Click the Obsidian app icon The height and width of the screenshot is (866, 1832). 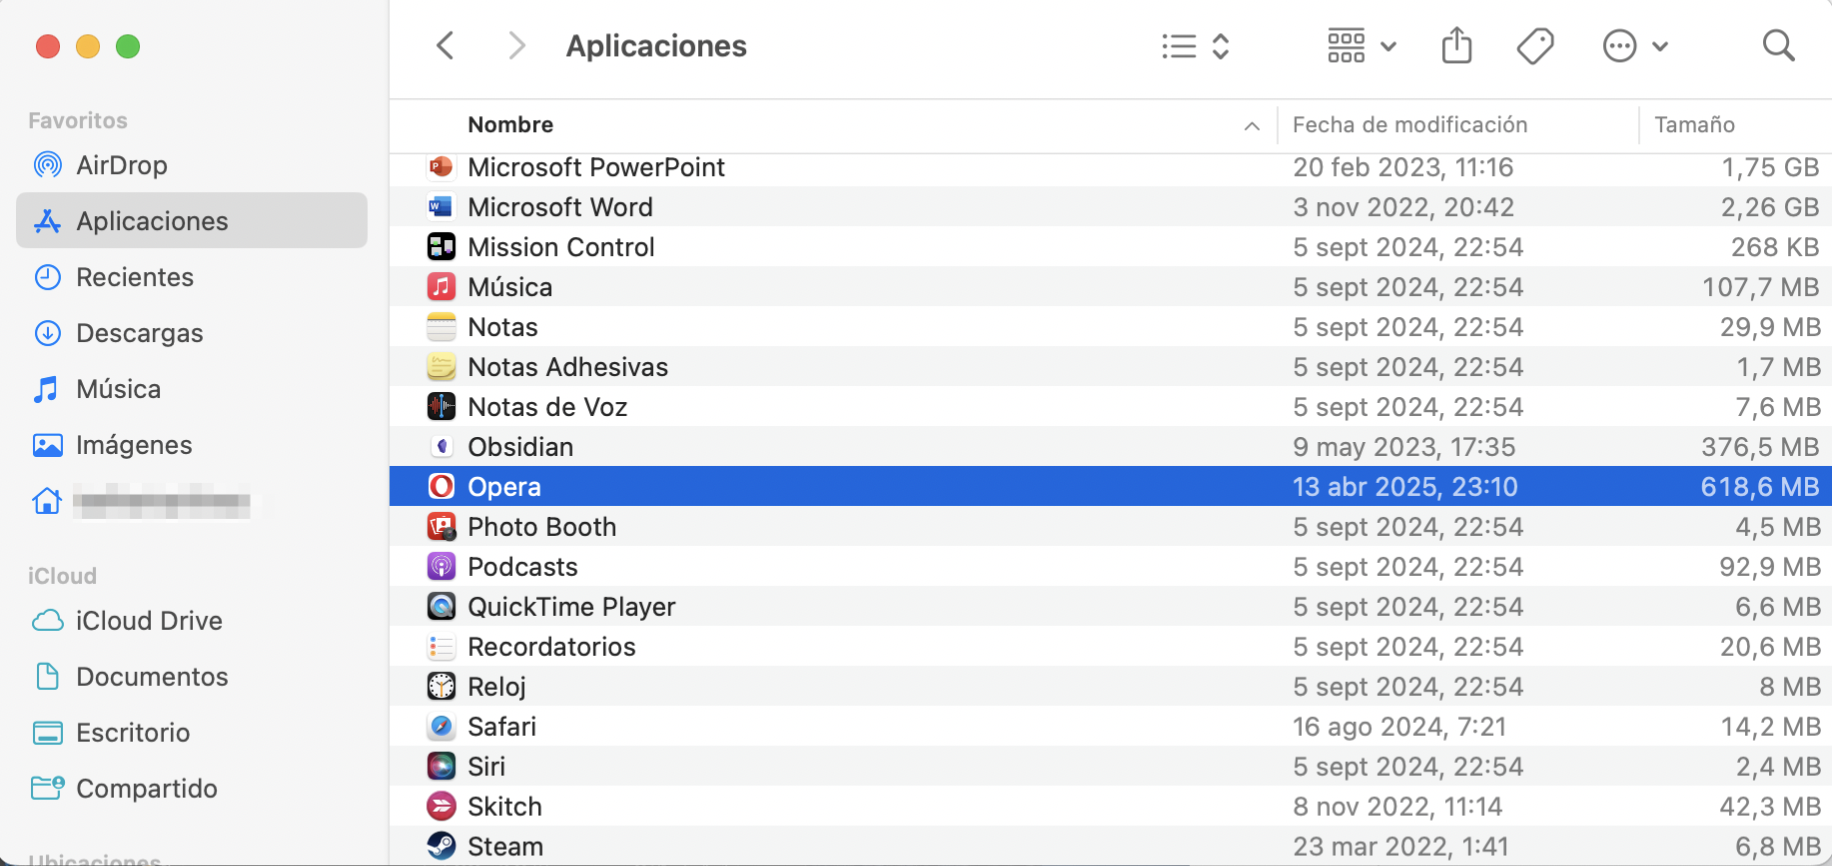(441, 447)
